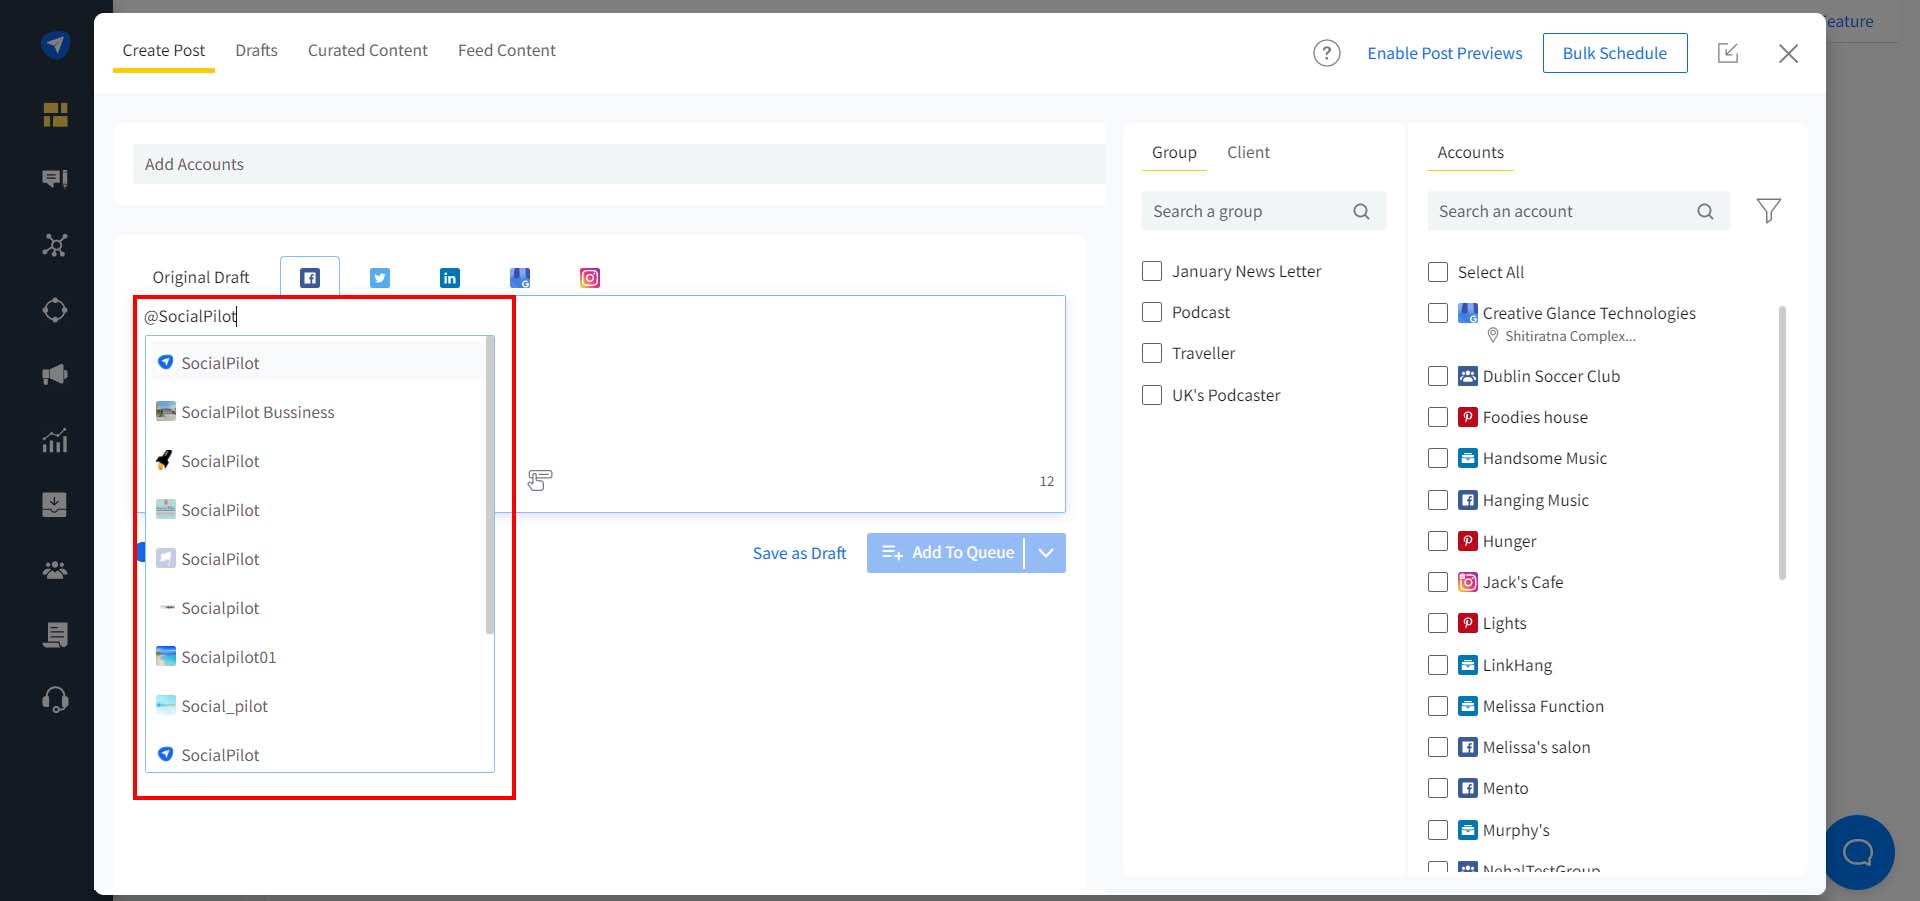The image size is (1920, 901).
Task: Choose lowercase Socialpilot mention suggestion
Action: 316,608
